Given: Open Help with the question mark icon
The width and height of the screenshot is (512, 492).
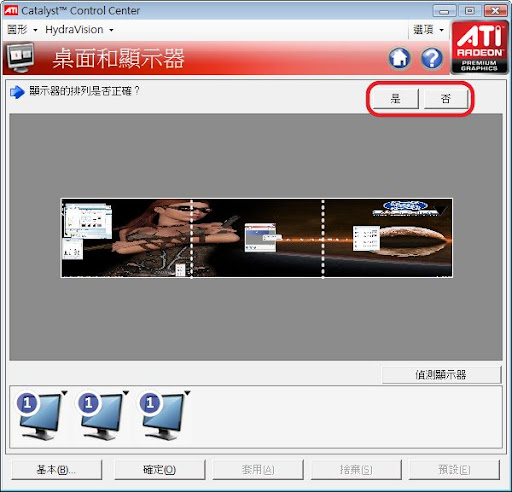Looking at the screenshot, I should [432, 58].
